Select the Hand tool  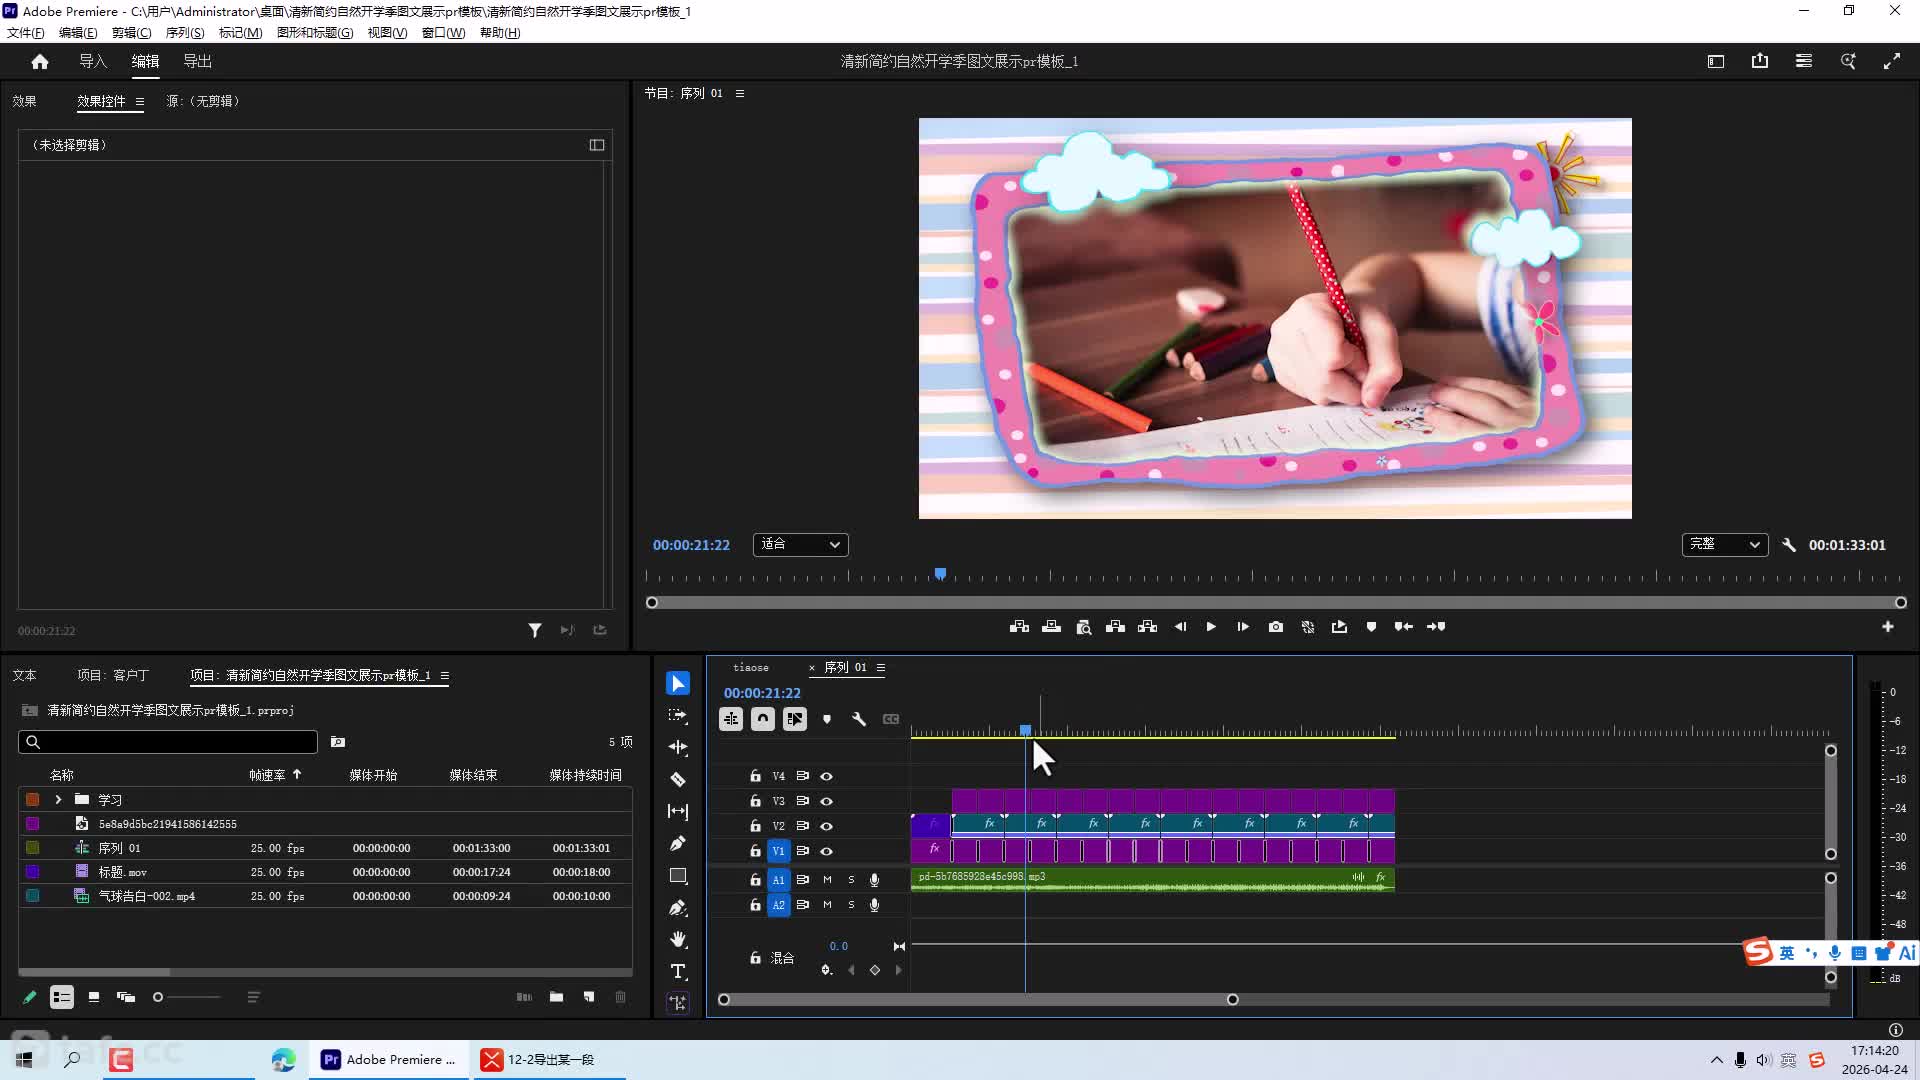coord(678,939)
